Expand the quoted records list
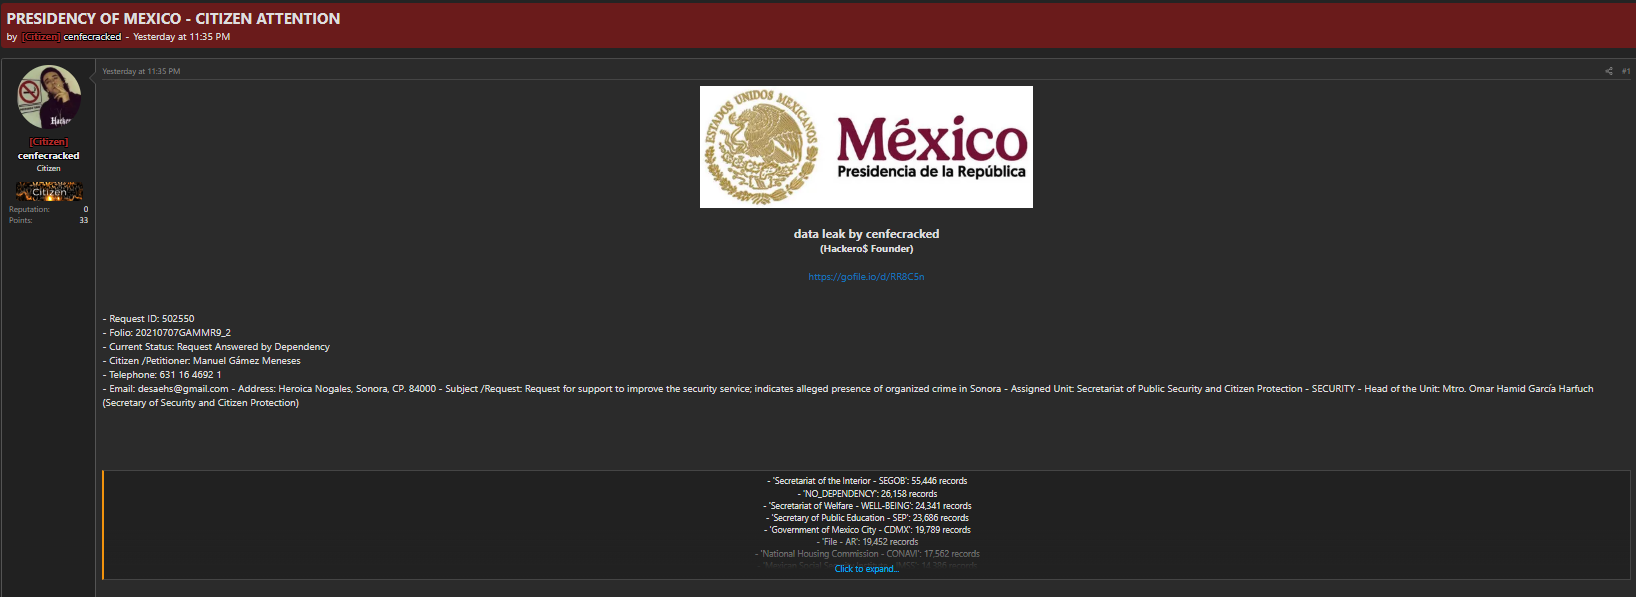This screenshot has width=1636, height=597. (x=866, y=569)
